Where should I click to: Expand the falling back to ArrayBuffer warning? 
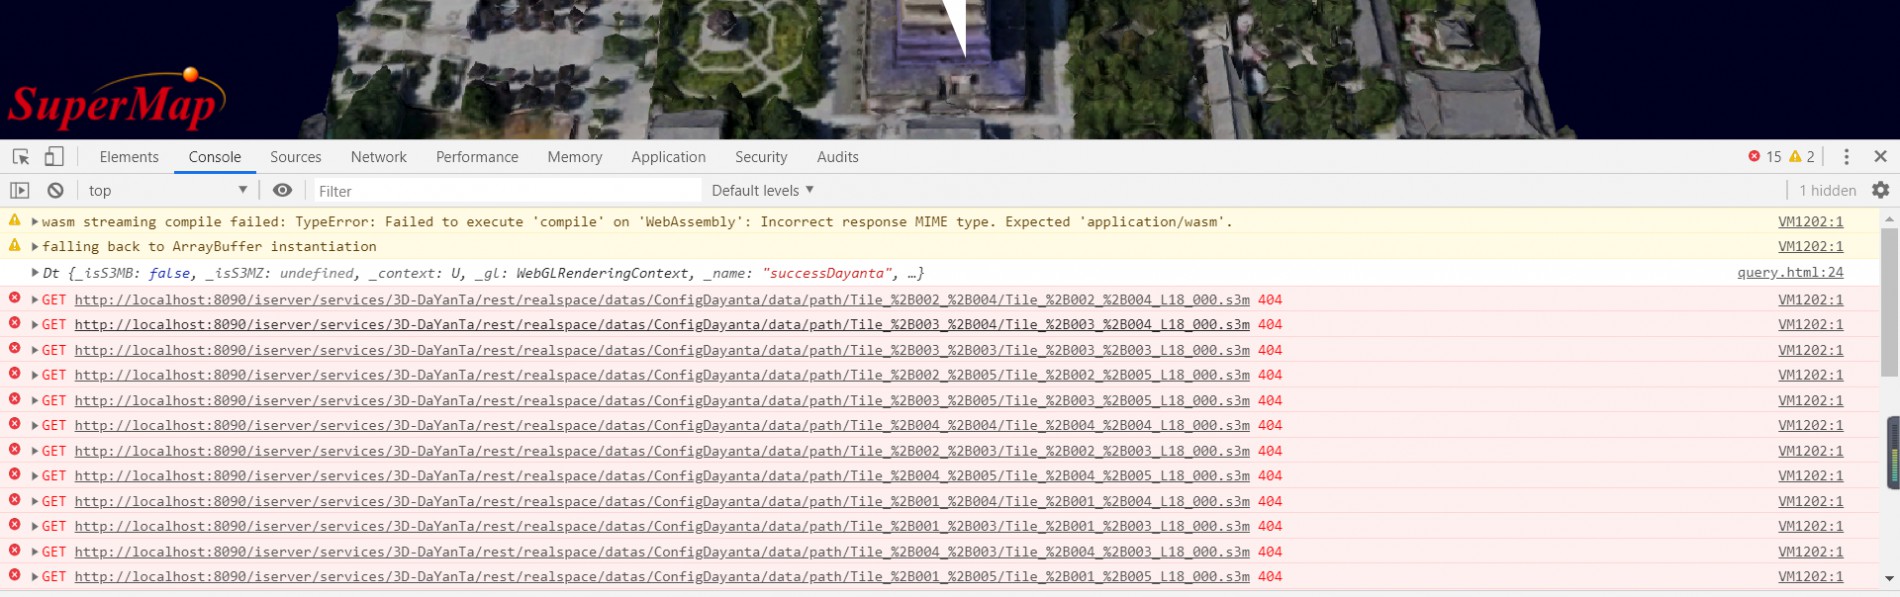coord(35,246)
